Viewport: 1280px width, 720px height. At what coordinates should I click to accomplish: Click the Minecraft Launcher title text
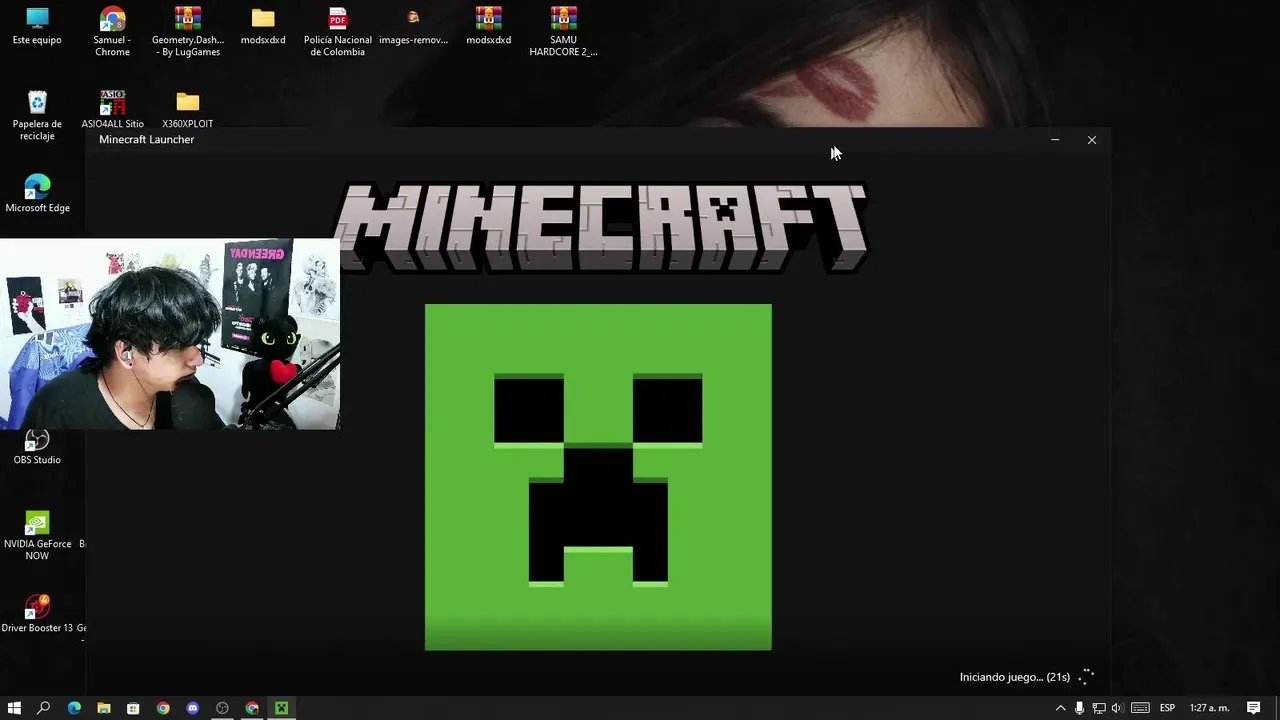pos(146,140)
